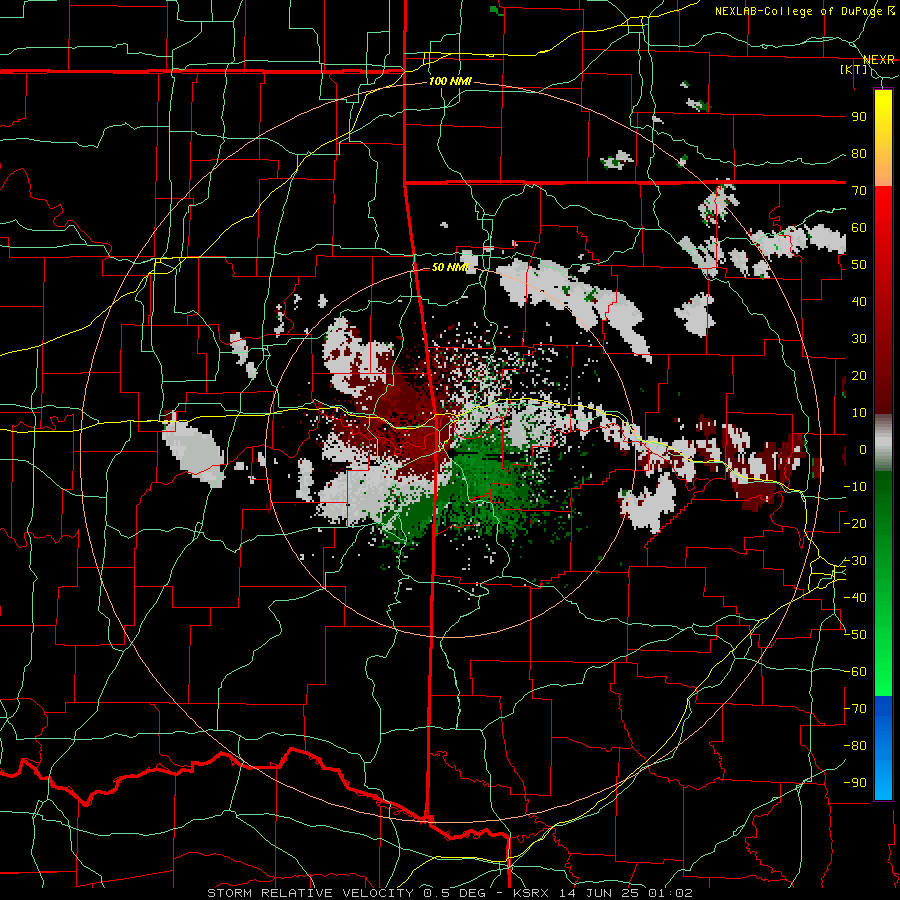Select the 30 value on velocity scale

[x=859, y=339]
